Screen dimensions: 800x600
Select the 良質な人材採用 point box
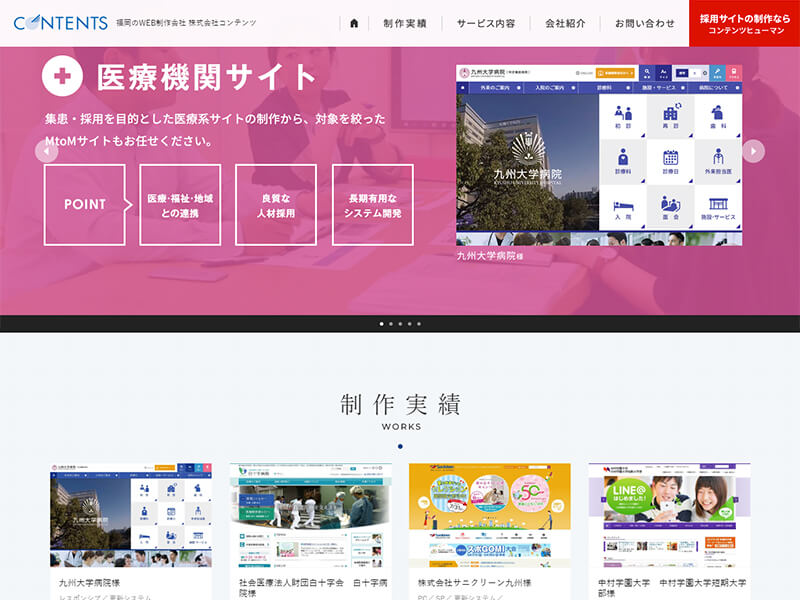(276, 205)
